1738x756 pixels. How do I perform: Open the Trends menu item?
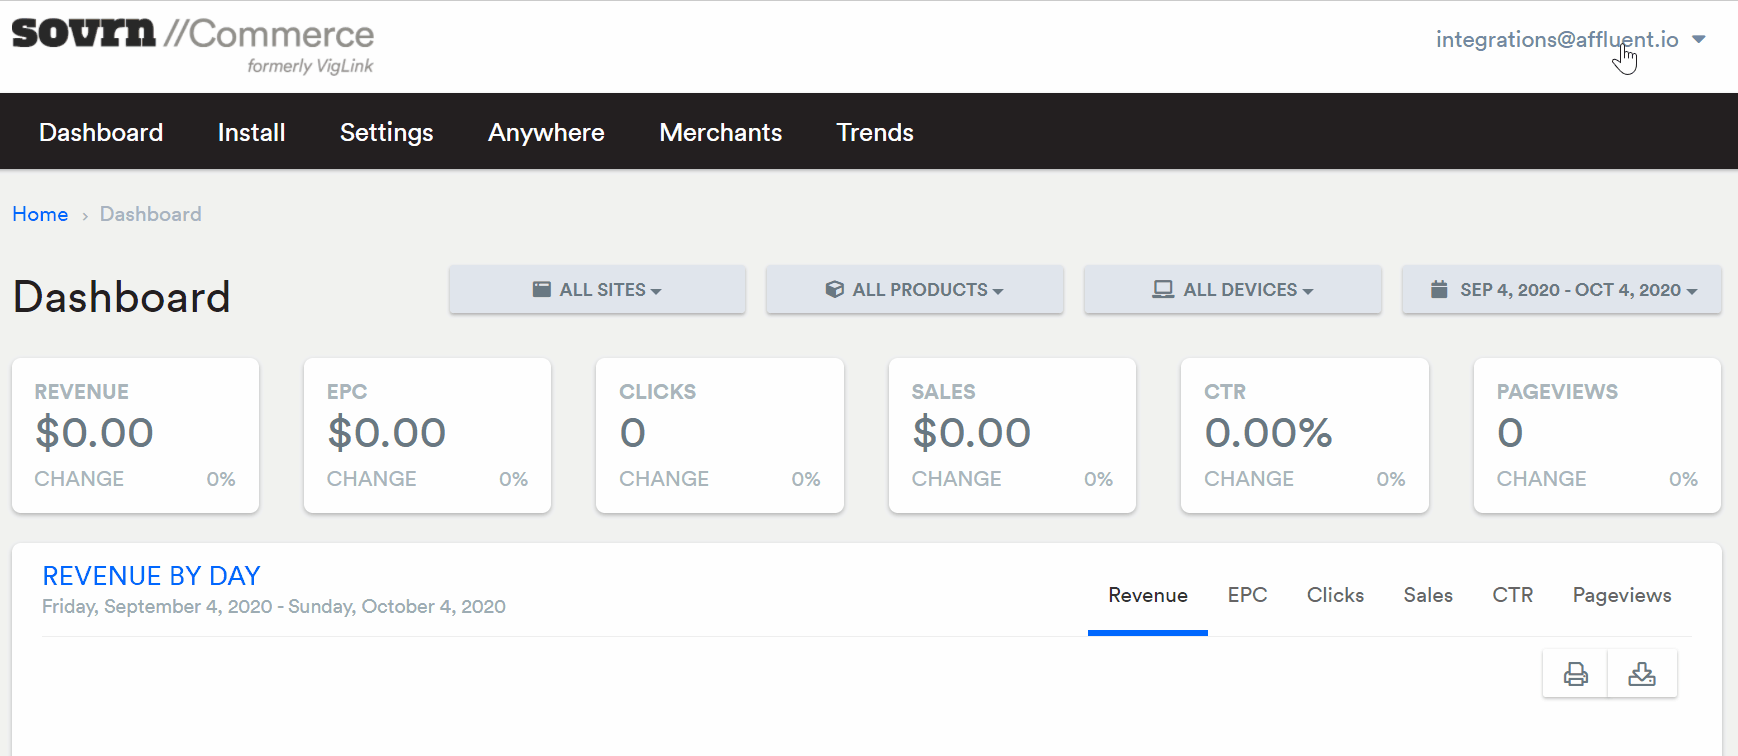875,132
